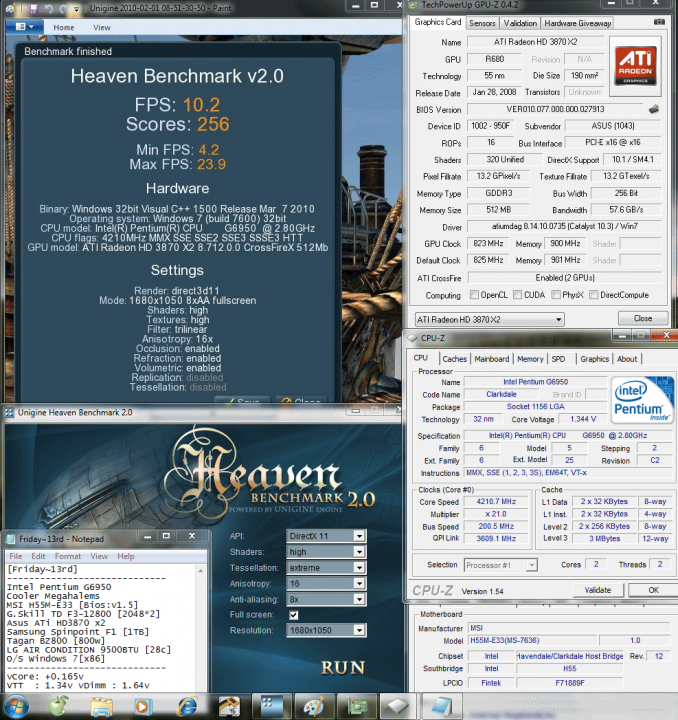The image size is (678, 720).
Task: Click the Notepad title bar icon
Action: [11, 539]
